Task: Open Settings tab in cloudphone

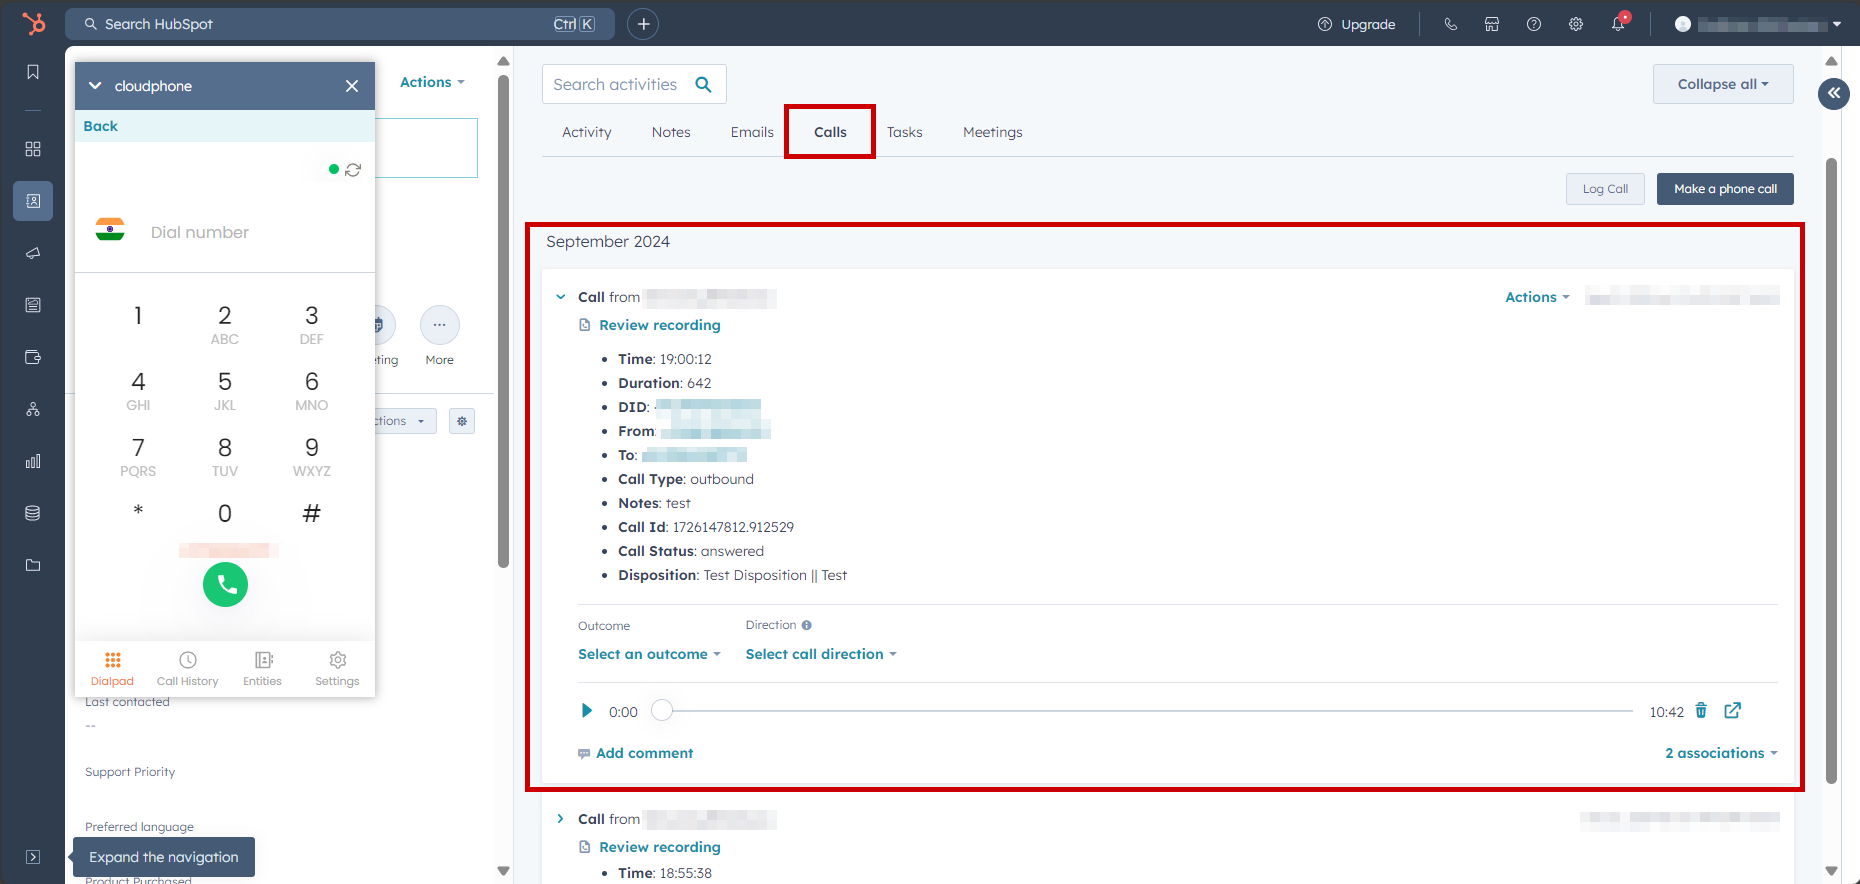Action: tap(337, 669)
